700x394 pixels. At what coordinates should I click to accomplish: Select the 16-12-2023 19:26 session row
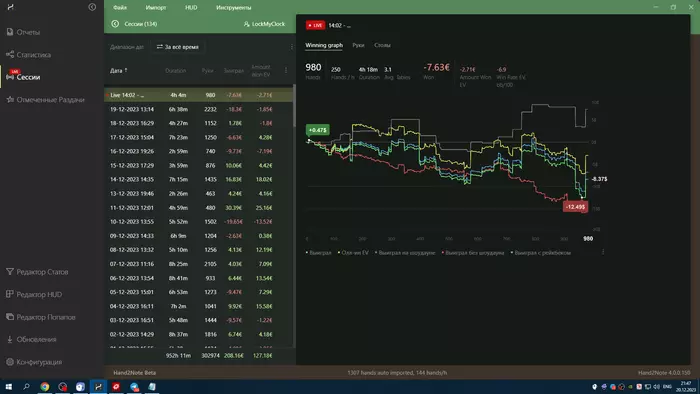[199, 151]
